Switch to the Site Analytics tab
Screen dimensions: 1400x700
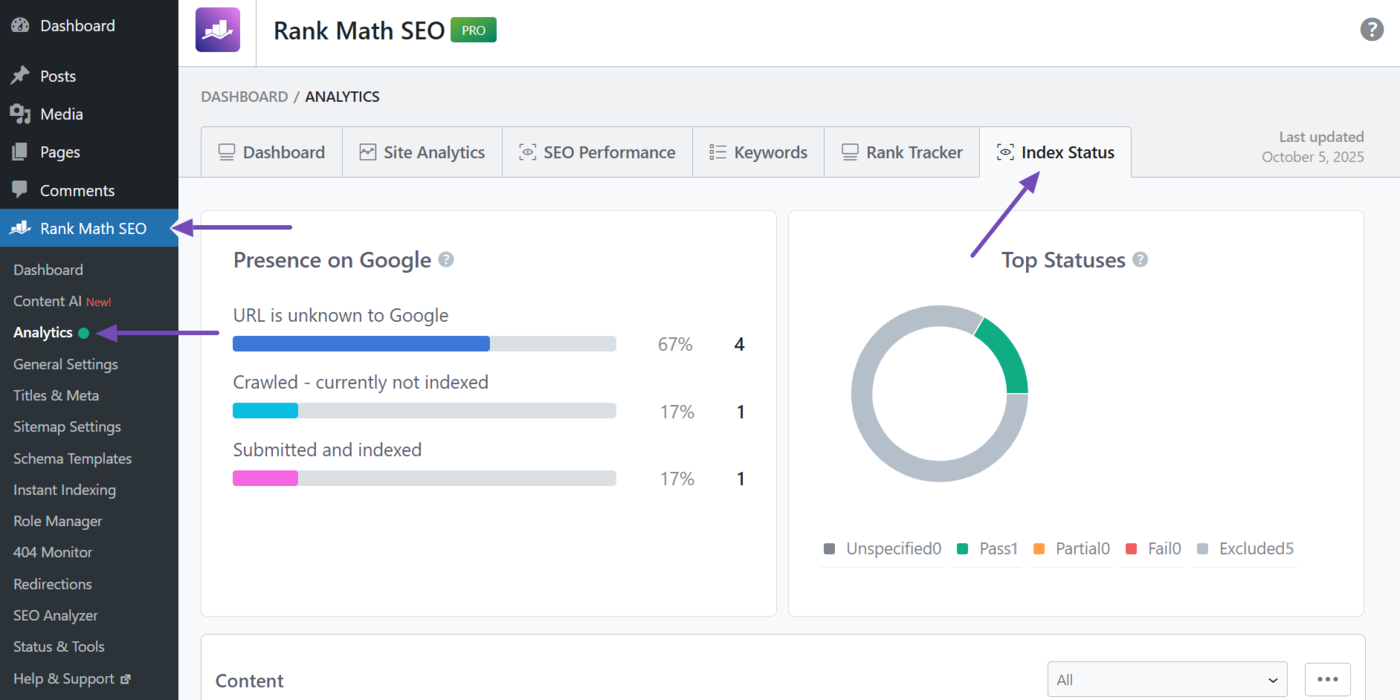[x=421, y=151]
